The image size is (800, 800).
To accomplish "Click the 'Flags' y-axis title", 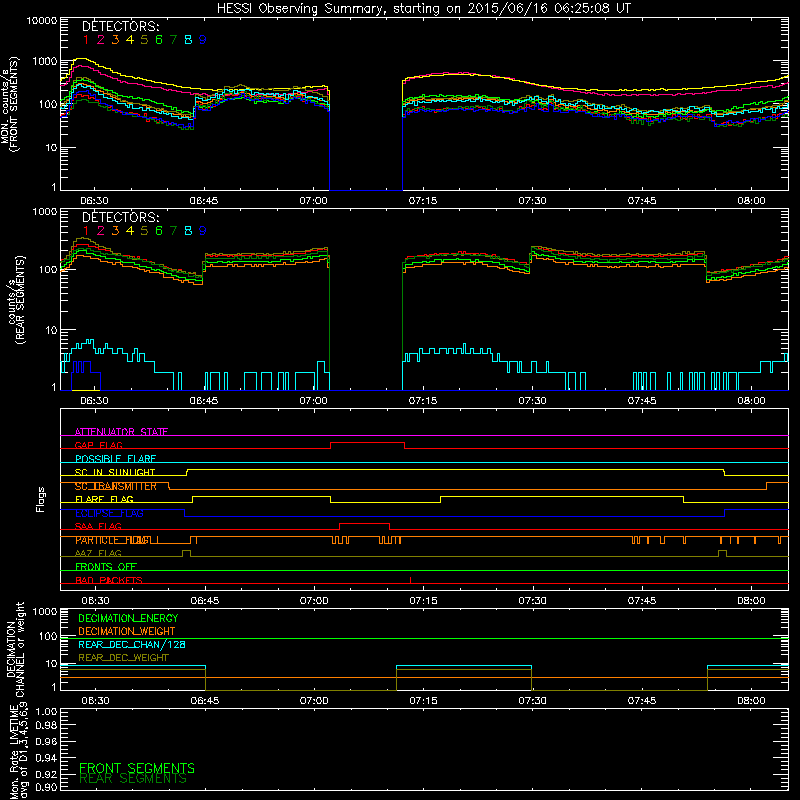I will (40, 499).
